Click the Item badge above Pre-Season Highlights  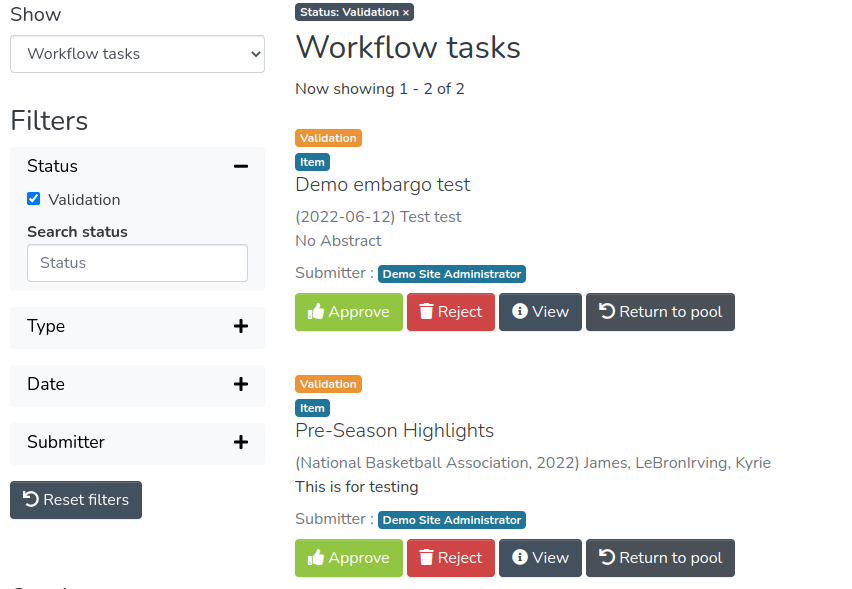(312, 408)
